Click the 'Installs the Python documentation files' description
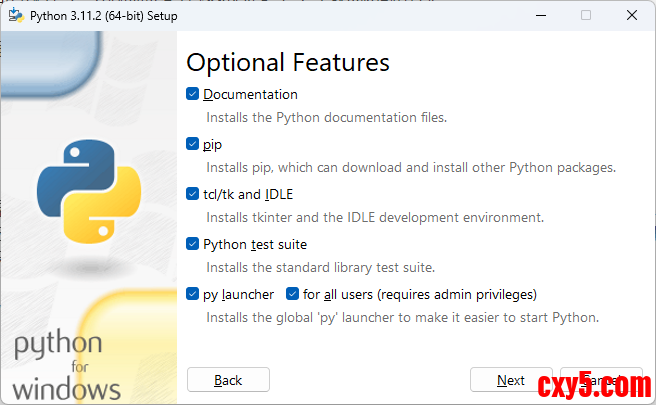656x405 pixels. click(326, 117)
